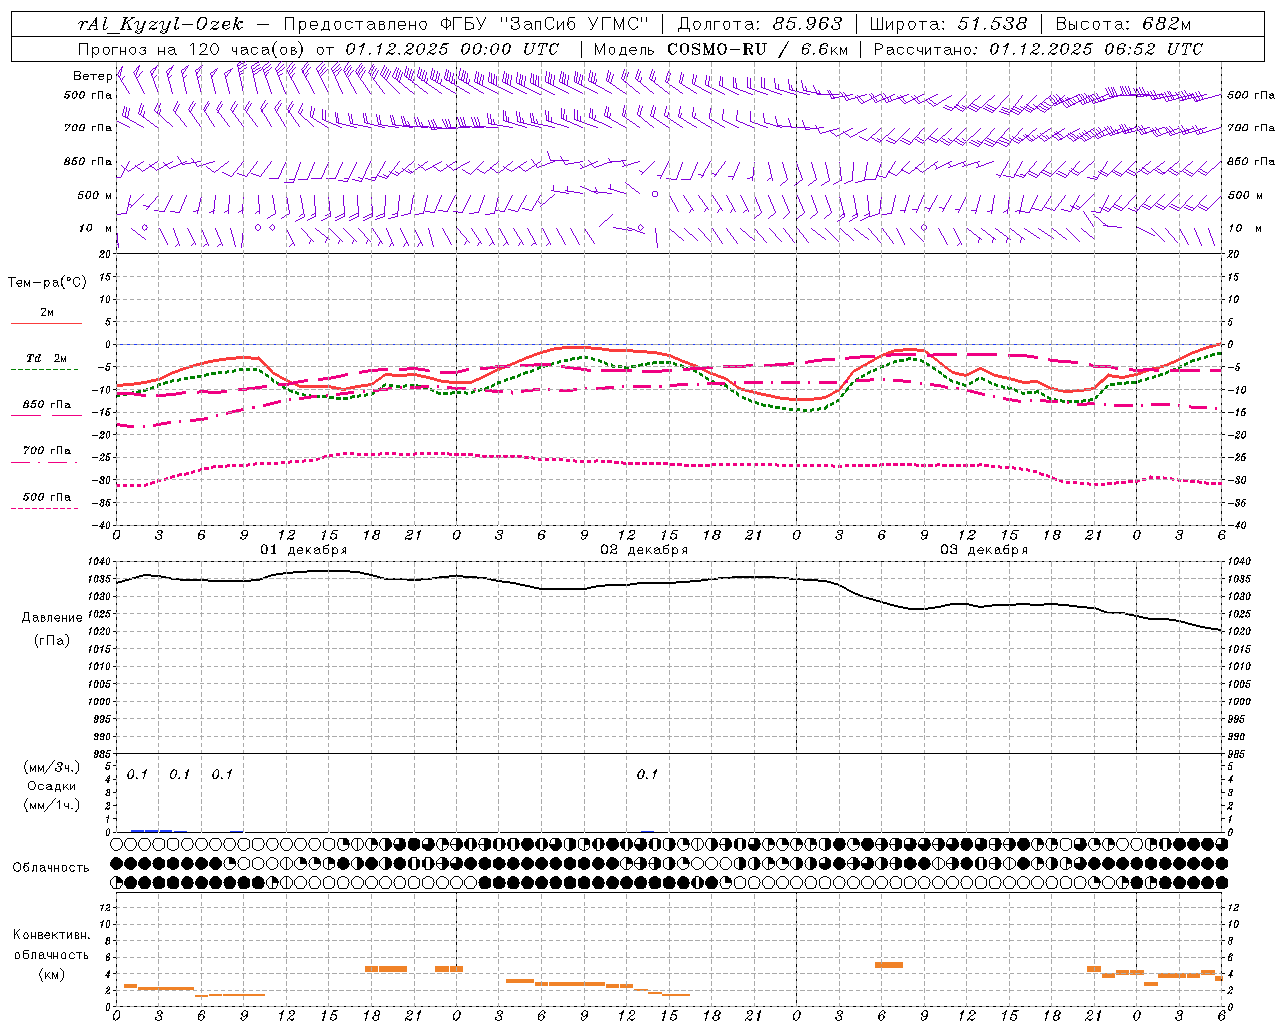Click the Ветер wind panel label
This screenshot has height=1024, width=1280.
(93, 76)
